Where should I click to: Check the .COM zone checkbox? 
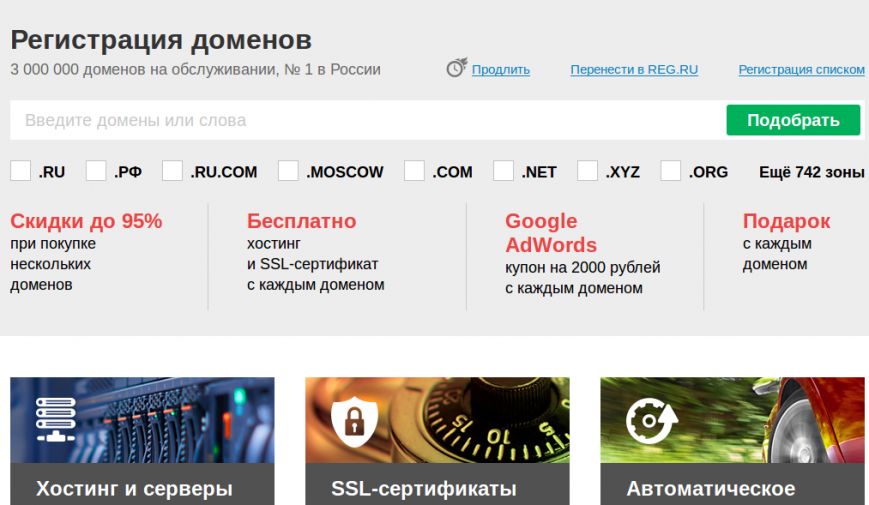click(x=414, y=171)
